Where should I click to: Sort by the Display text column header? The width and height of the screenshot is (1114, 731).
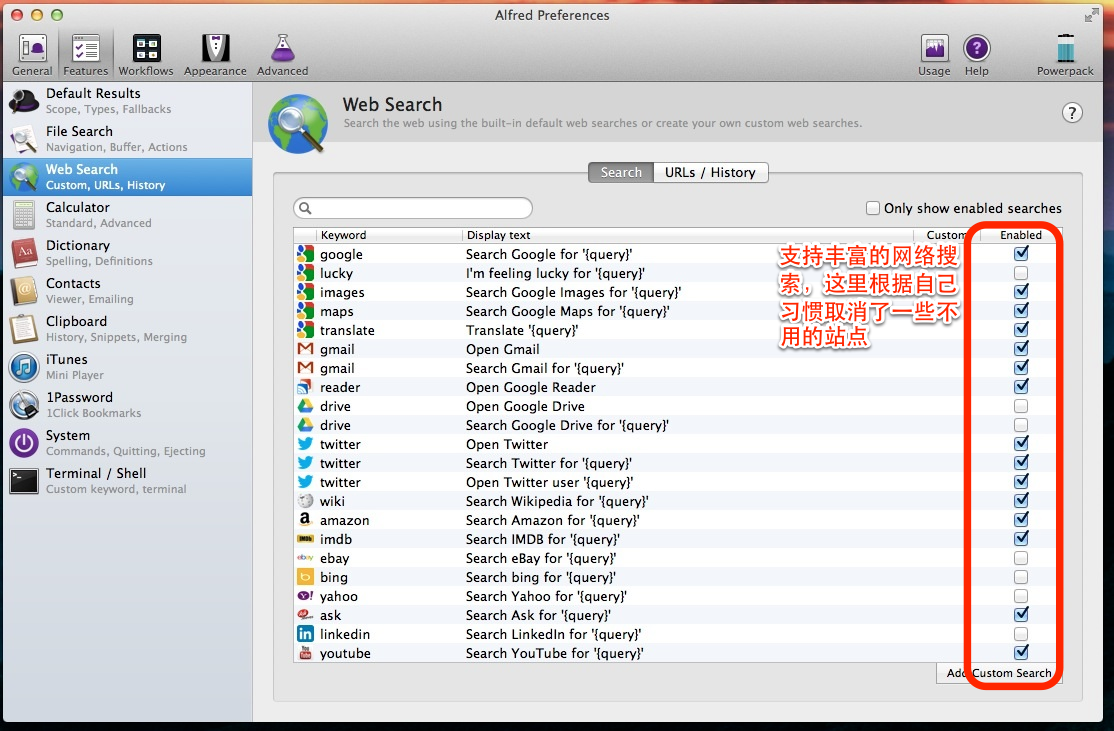687,235
